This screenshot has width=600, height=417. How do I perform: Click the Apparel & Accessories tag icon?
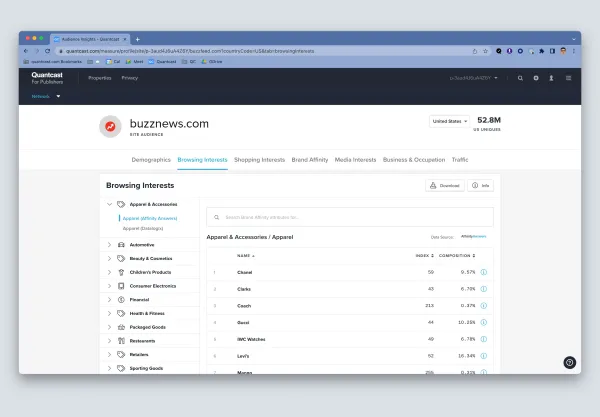(121, 204)
